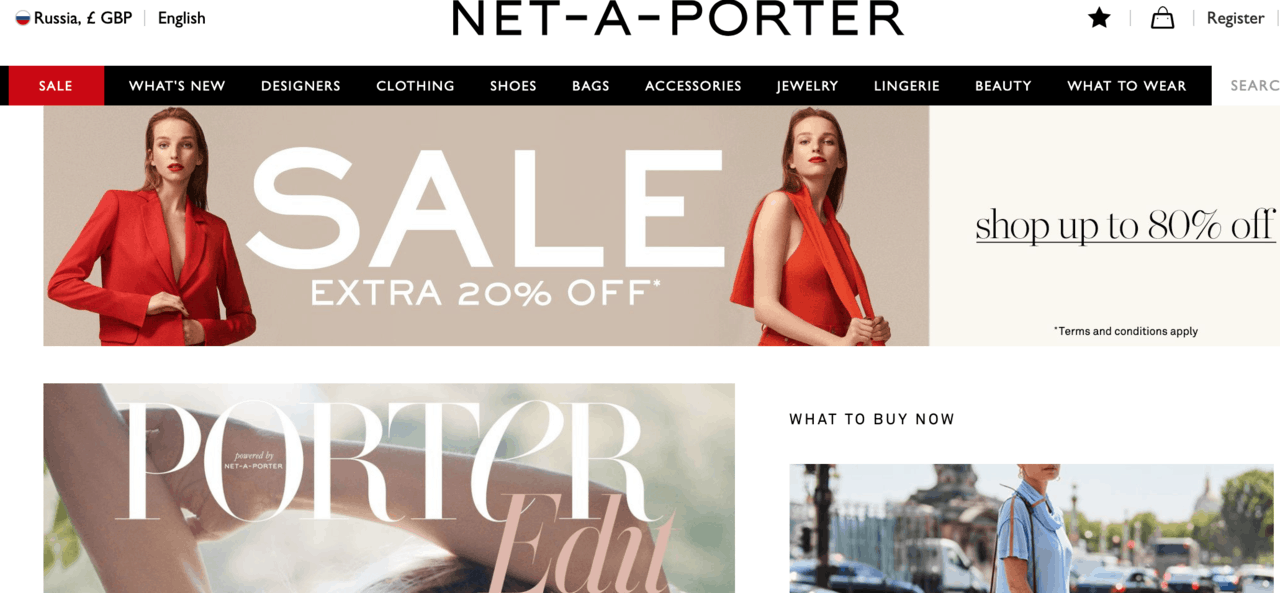
Task: Select Clothing in navigation bar
Action: [x=415, y=86]
